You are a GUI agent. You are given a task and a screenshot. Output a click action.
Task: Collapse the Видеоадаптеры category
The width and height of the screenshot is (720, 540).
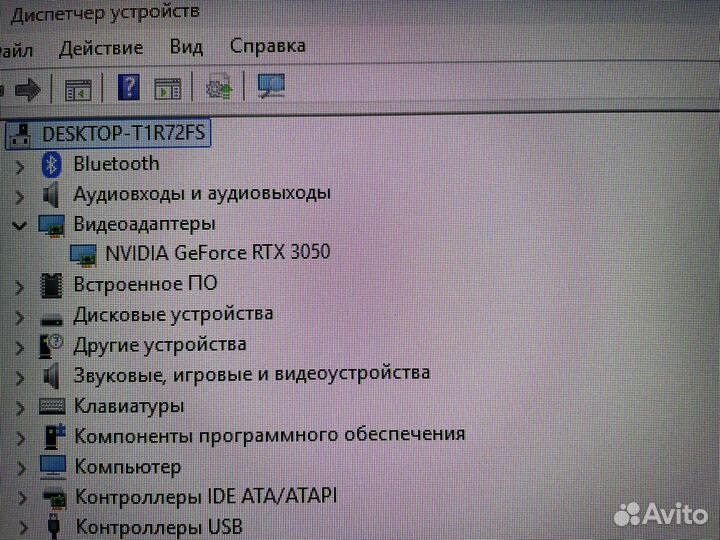pos(19,226)
